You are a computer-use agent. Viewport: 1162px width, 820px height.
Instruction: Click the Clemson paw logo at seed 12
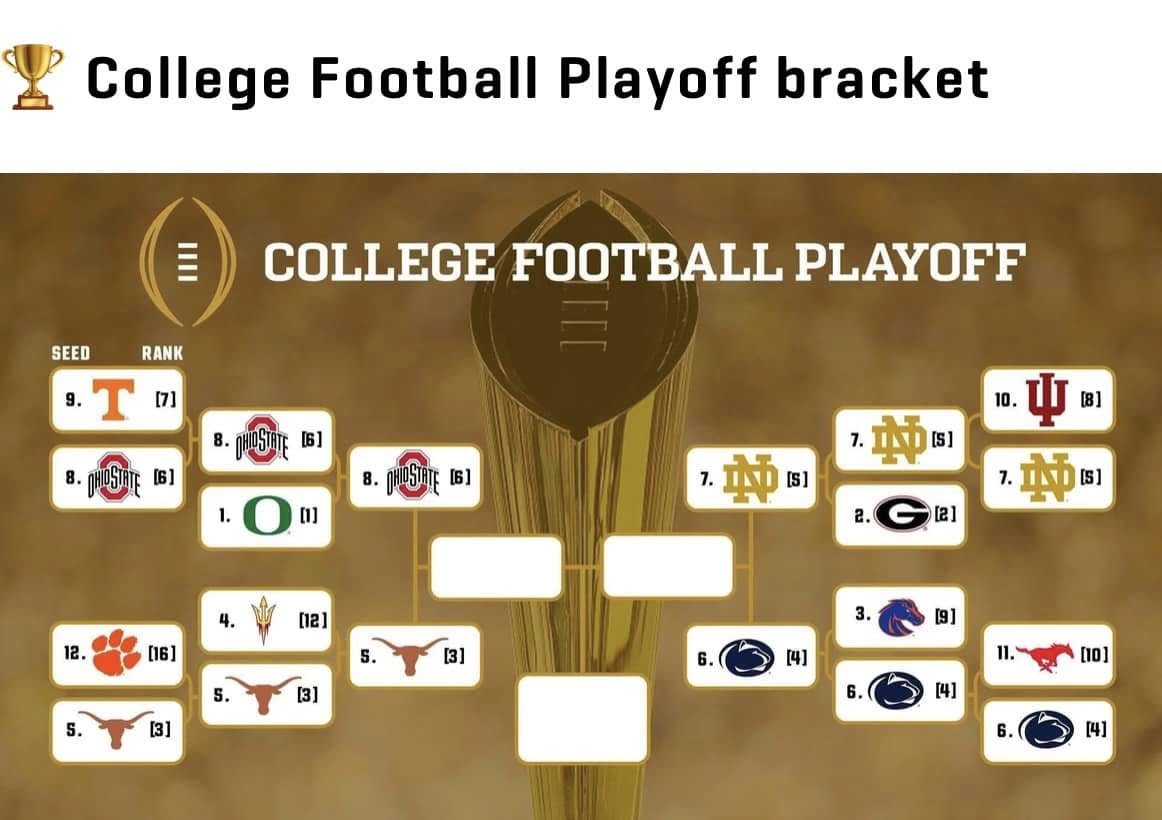(116, 653)
